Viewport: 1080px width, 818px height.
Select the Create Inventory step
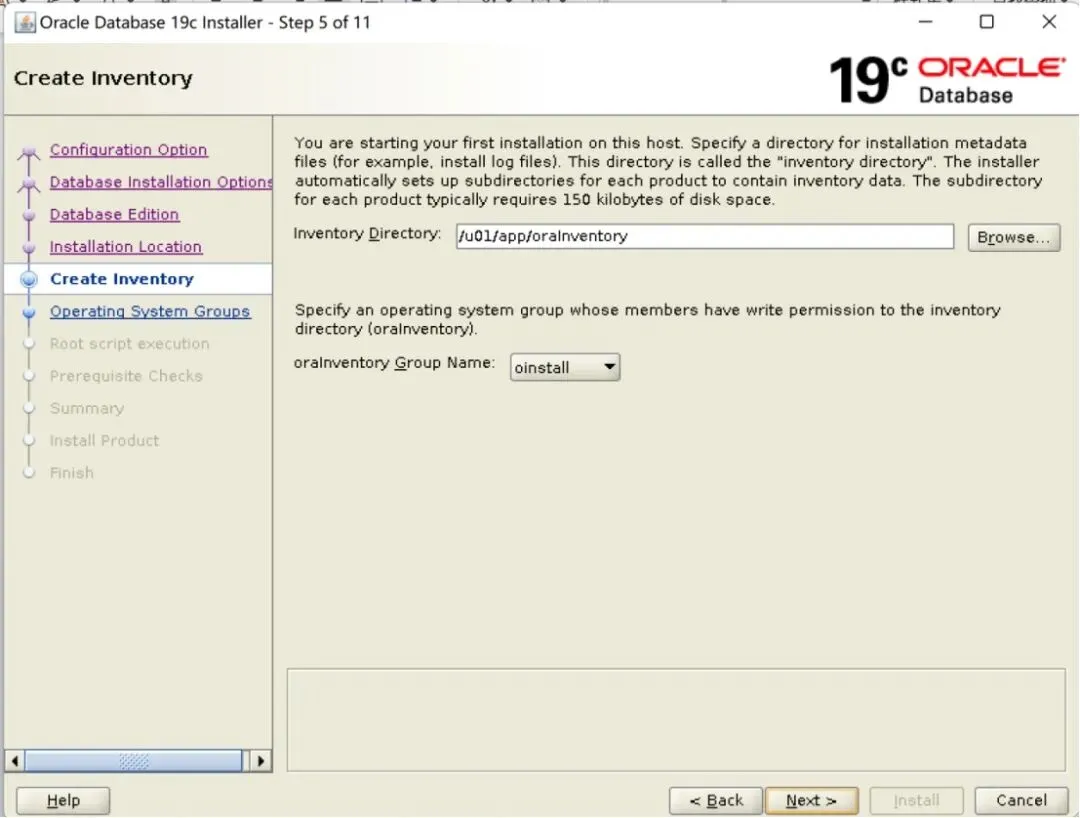click(x=122, y=279)
